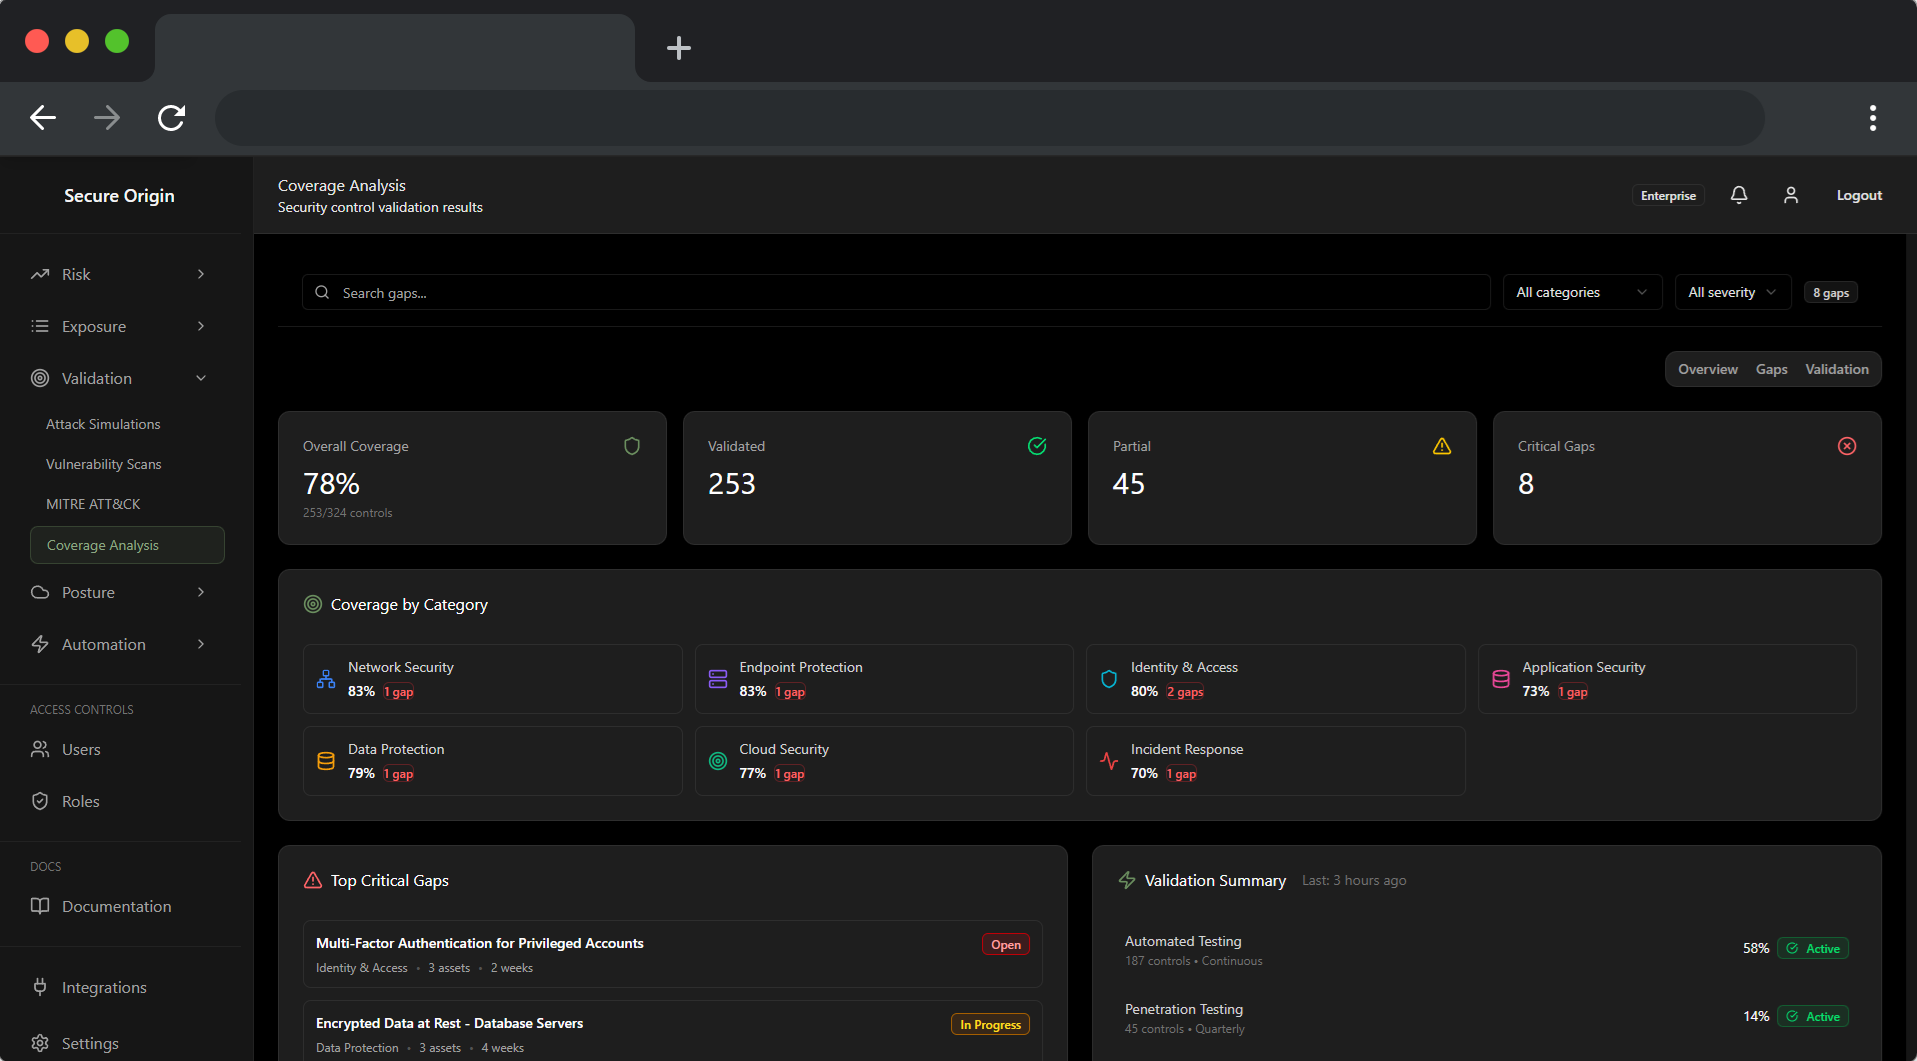Click the Documentation book icon
Viewport: 1917px width, 1061px height.
40,906
